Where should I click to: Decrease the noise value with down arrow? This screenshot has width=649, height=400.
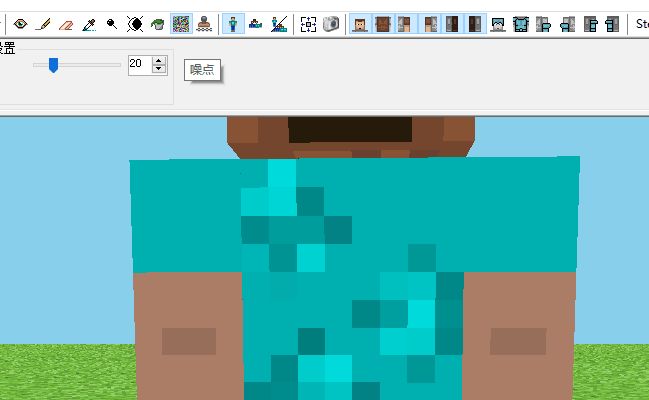coord(159,69)
